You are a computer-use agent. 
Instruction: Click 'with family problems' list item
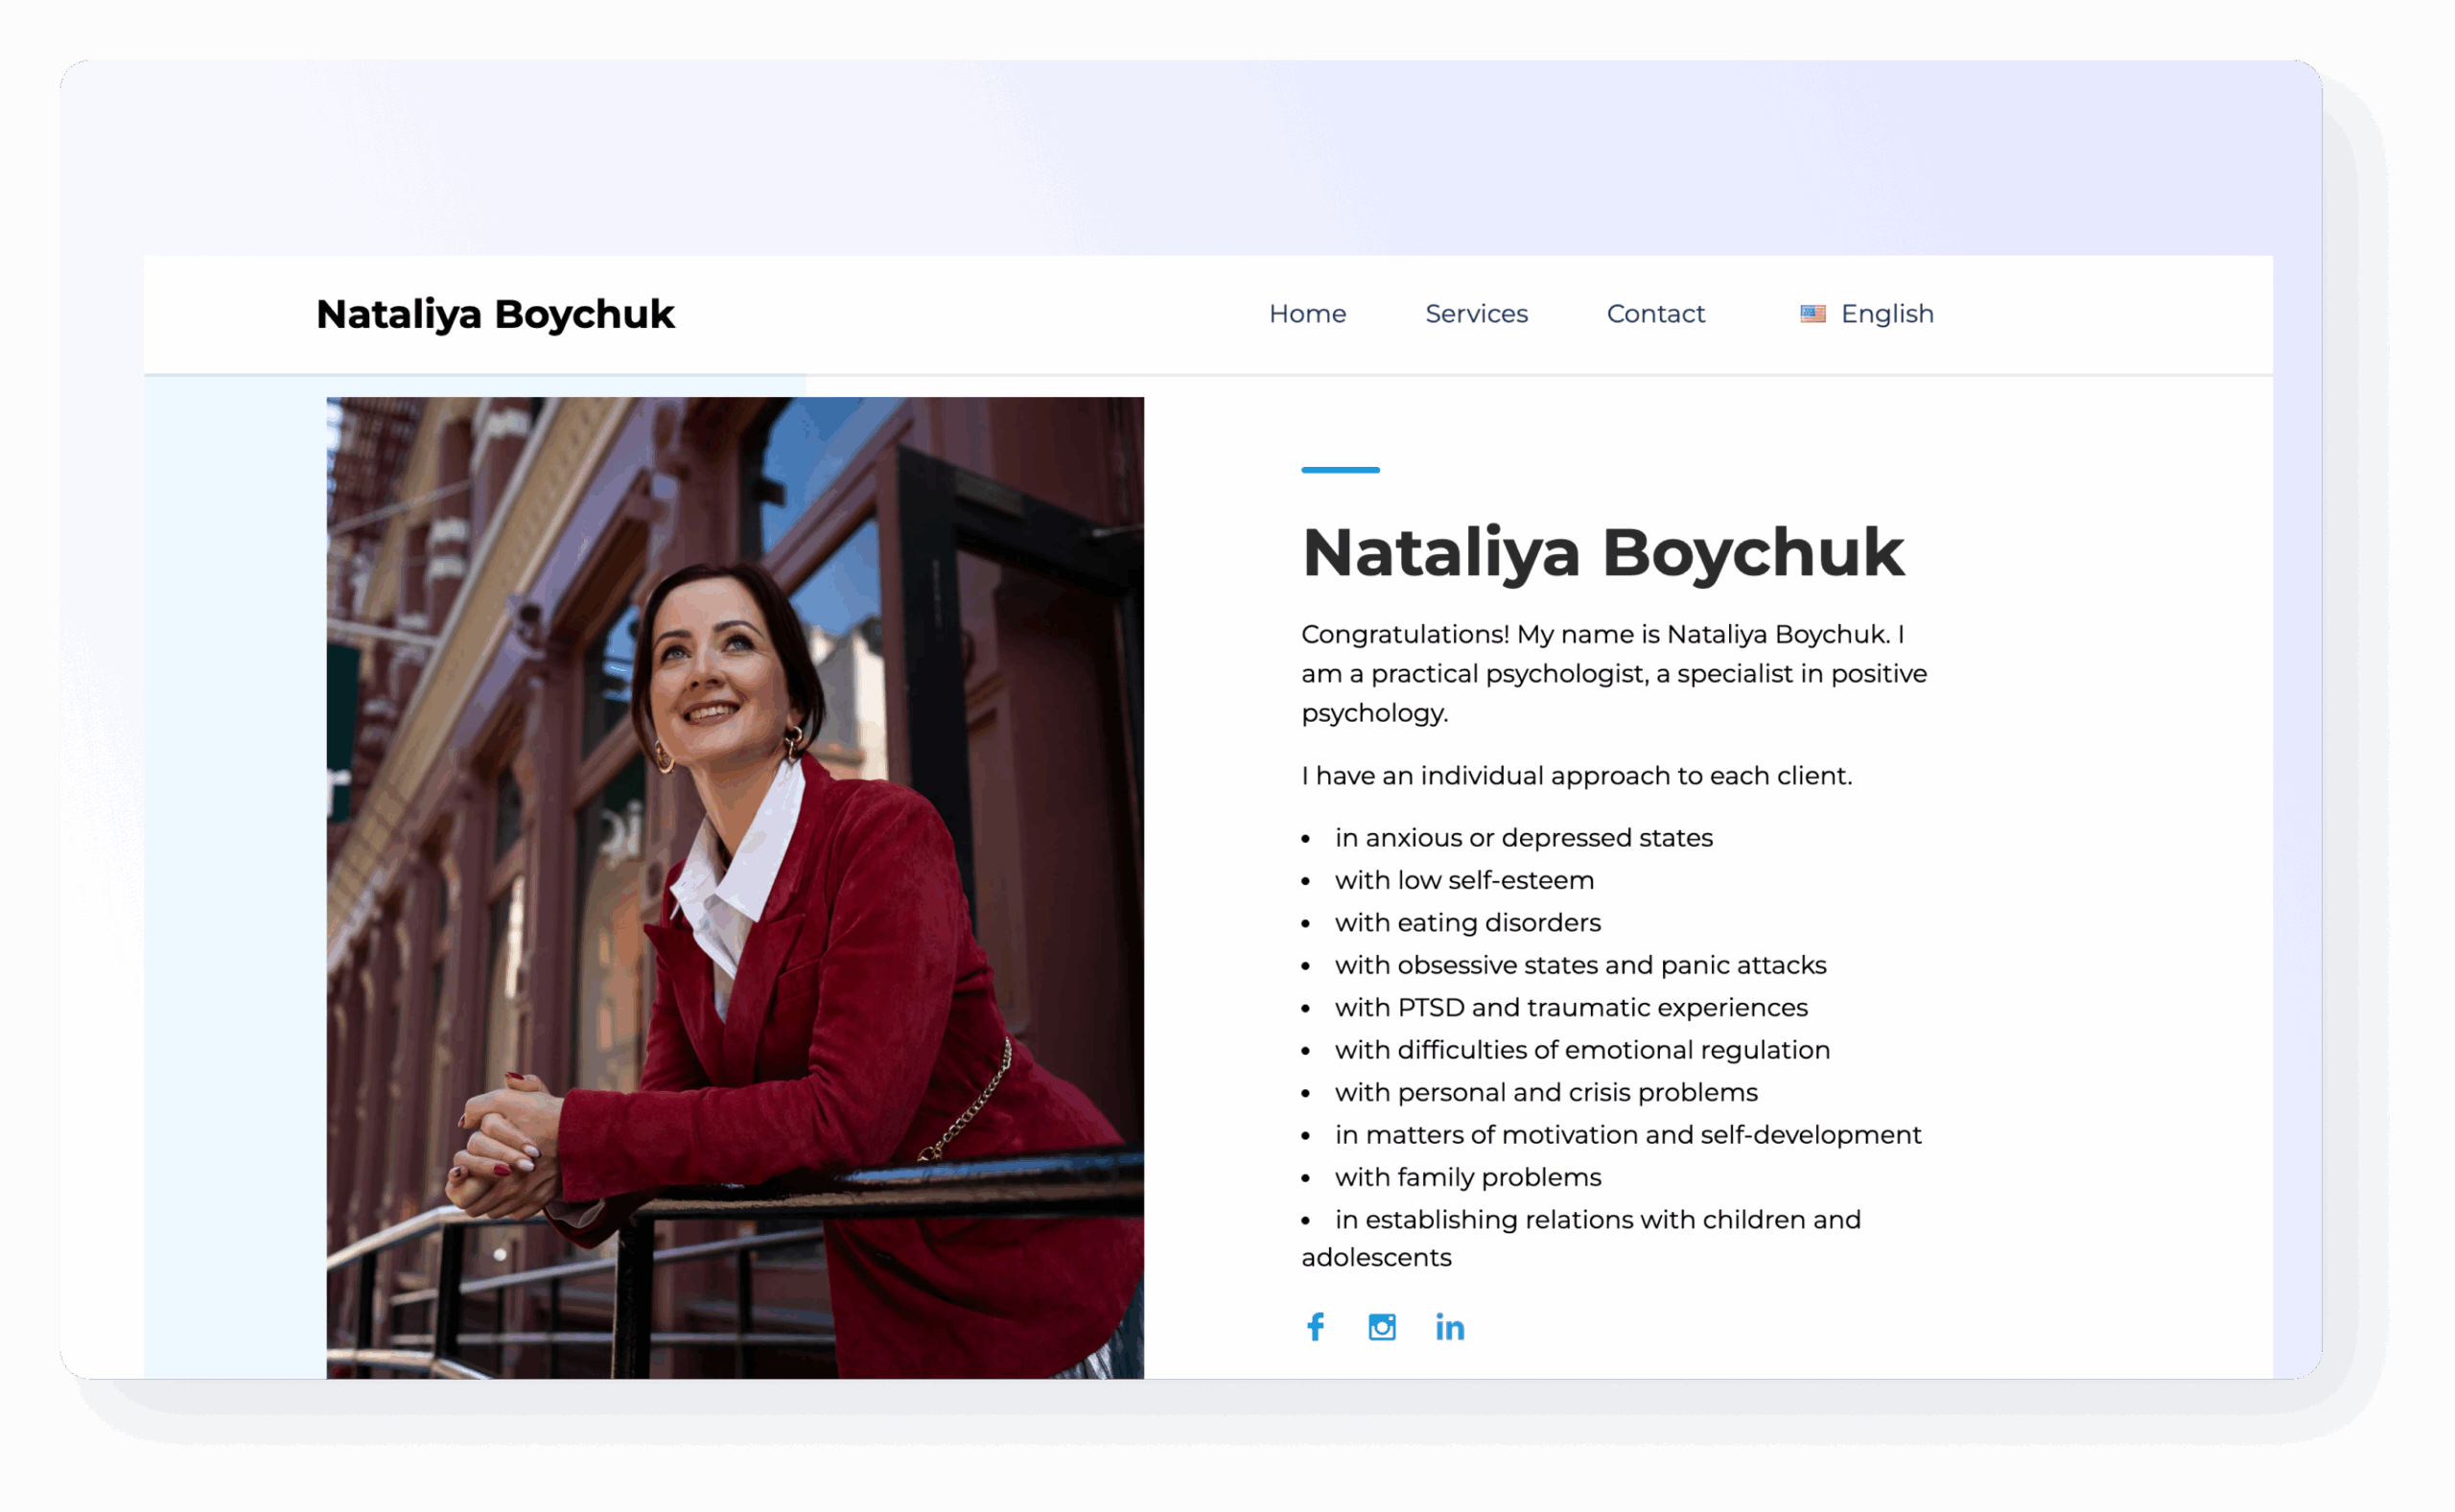1467,1178
